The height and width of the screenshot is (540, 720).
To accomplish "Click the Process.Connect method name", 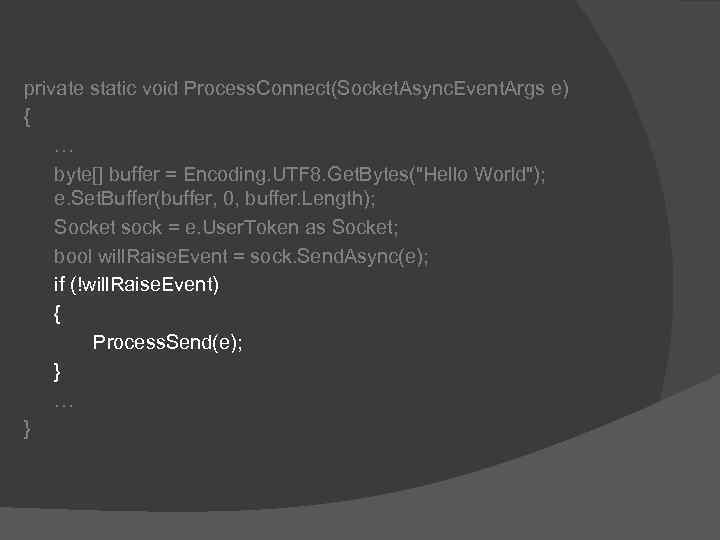I will (x=256, y=89).
